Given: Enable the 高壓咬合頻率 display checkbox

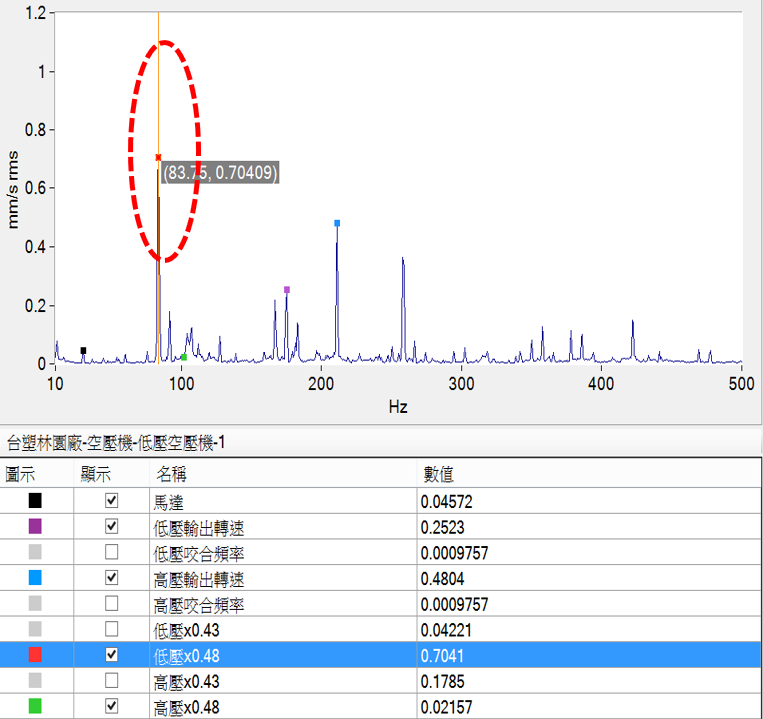Looking at the screenshot, I should pyautogui.click(x=112, y=604).
